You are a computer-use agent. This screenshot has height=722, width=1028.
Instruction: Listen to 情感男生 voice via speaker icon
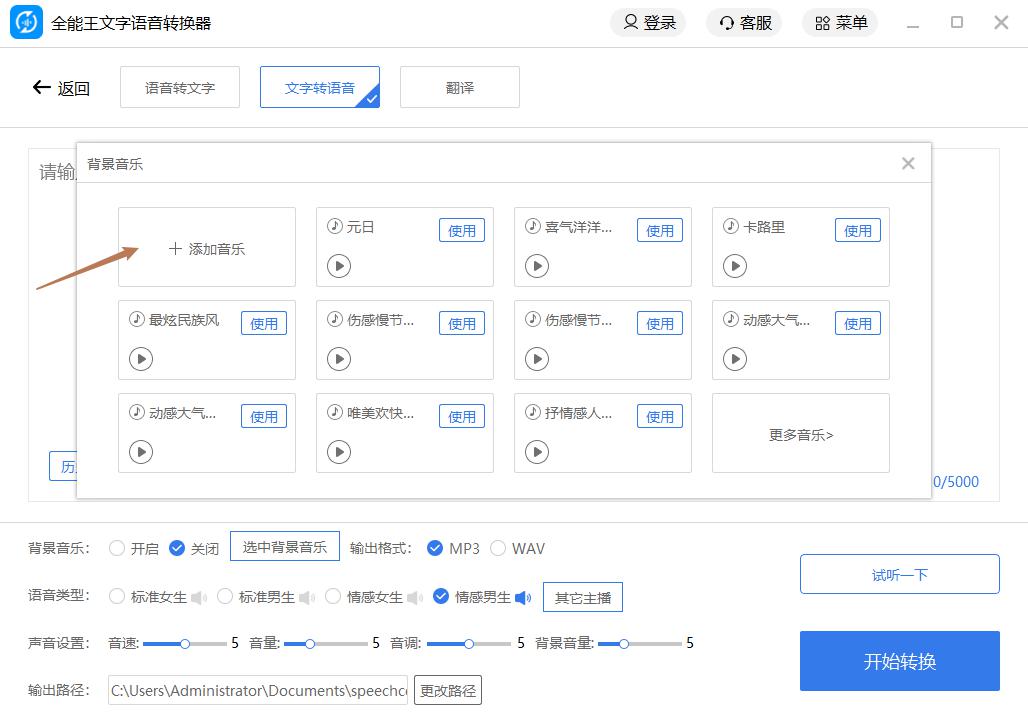[x=523, y=598]
